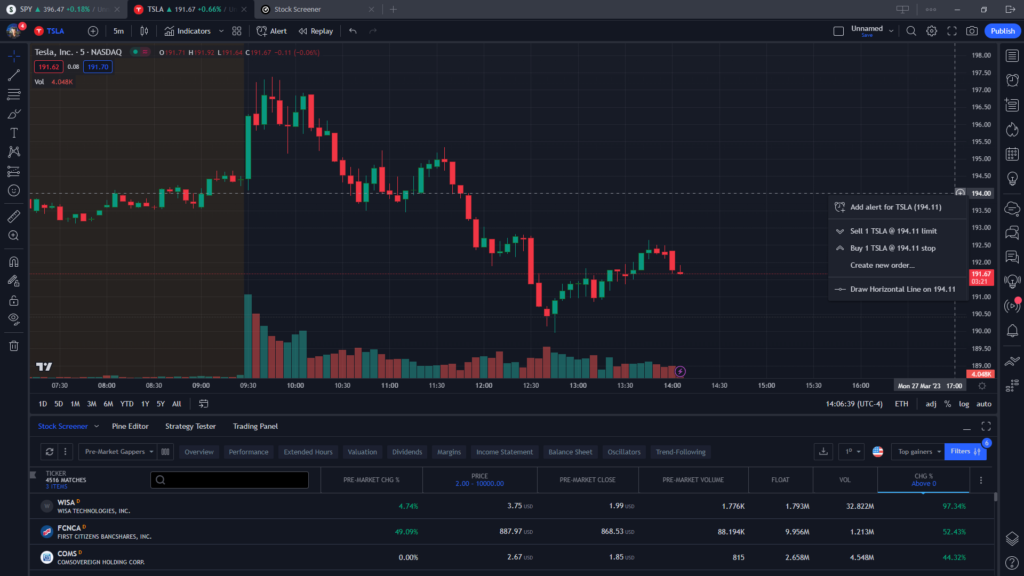Screen dimensions: 1024x576
Task: Click the blue 191.70 buy price box
Action: click(98, 67)
